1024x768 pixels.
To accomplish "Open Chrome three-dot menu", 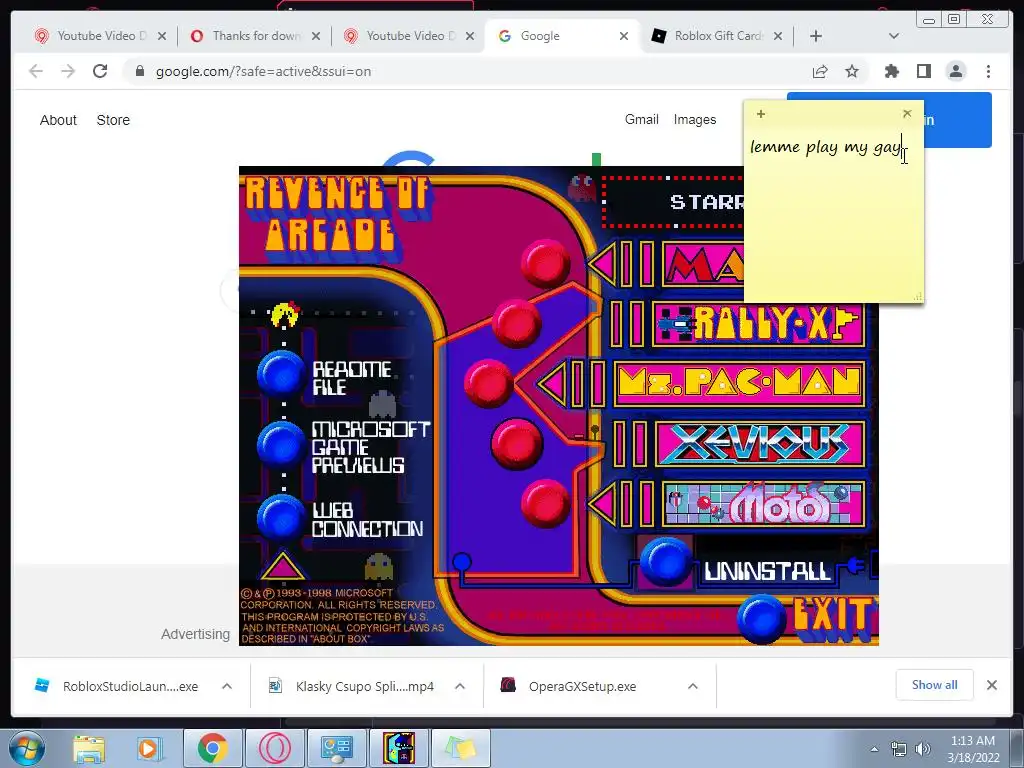I will click(988, 71).
